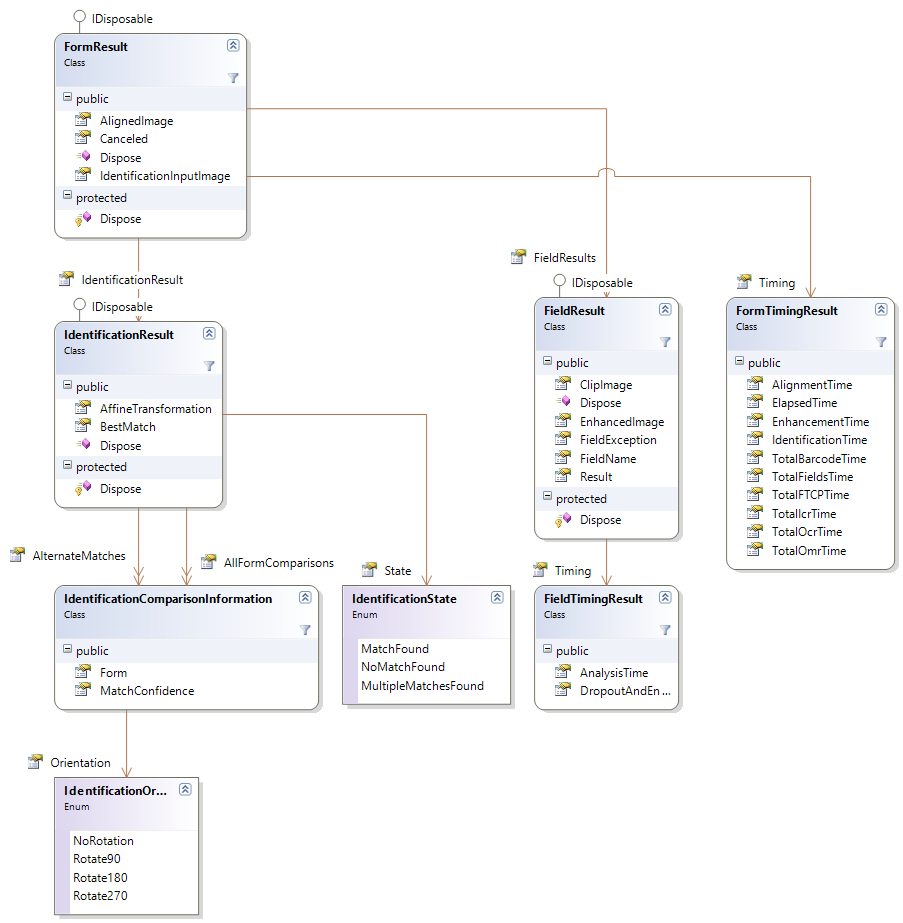Collapse the IdentificationState enum box with its chevron
This screenshot has height=923, width=903.
497,597
